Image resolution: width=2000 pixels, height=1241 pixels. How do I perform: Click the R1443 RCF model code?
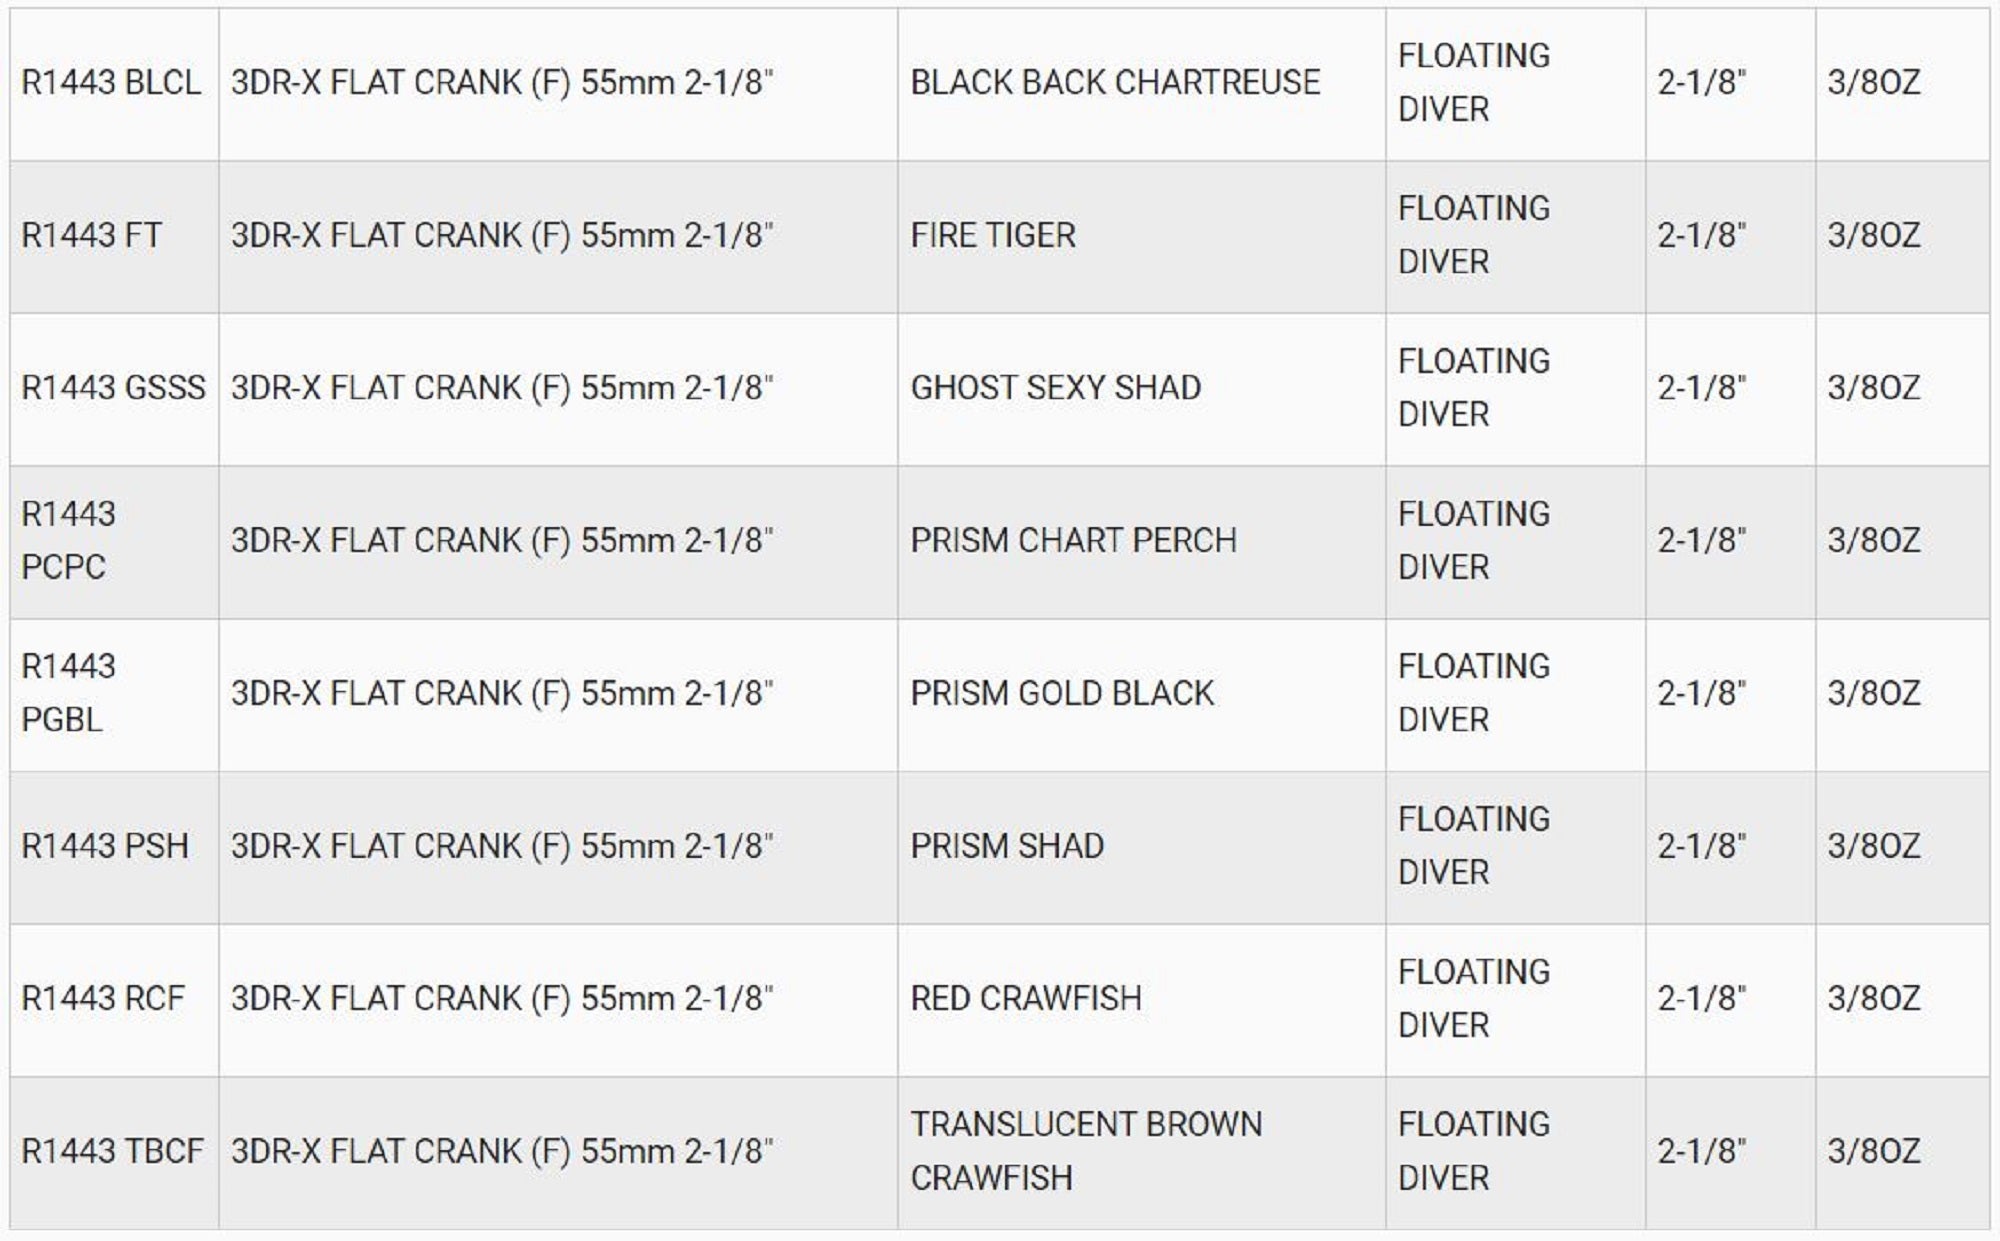103,998
